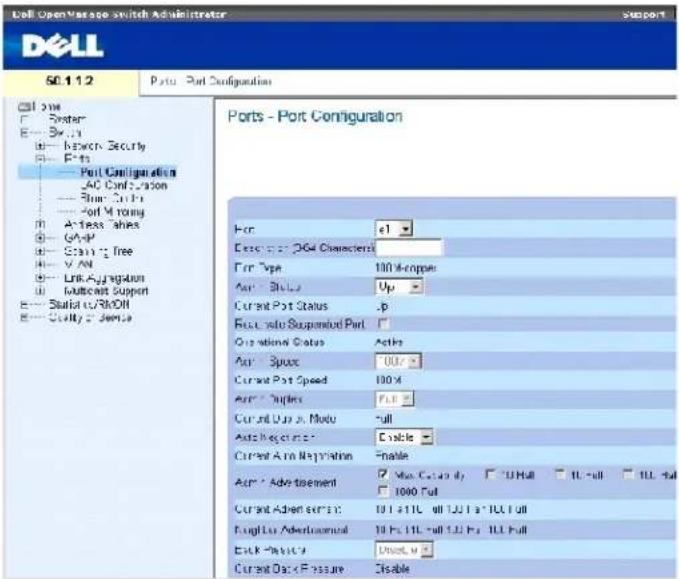This screenshot has height=579, width=679.
Task: Click the Active operational status value
Action: tap(389, 342)
